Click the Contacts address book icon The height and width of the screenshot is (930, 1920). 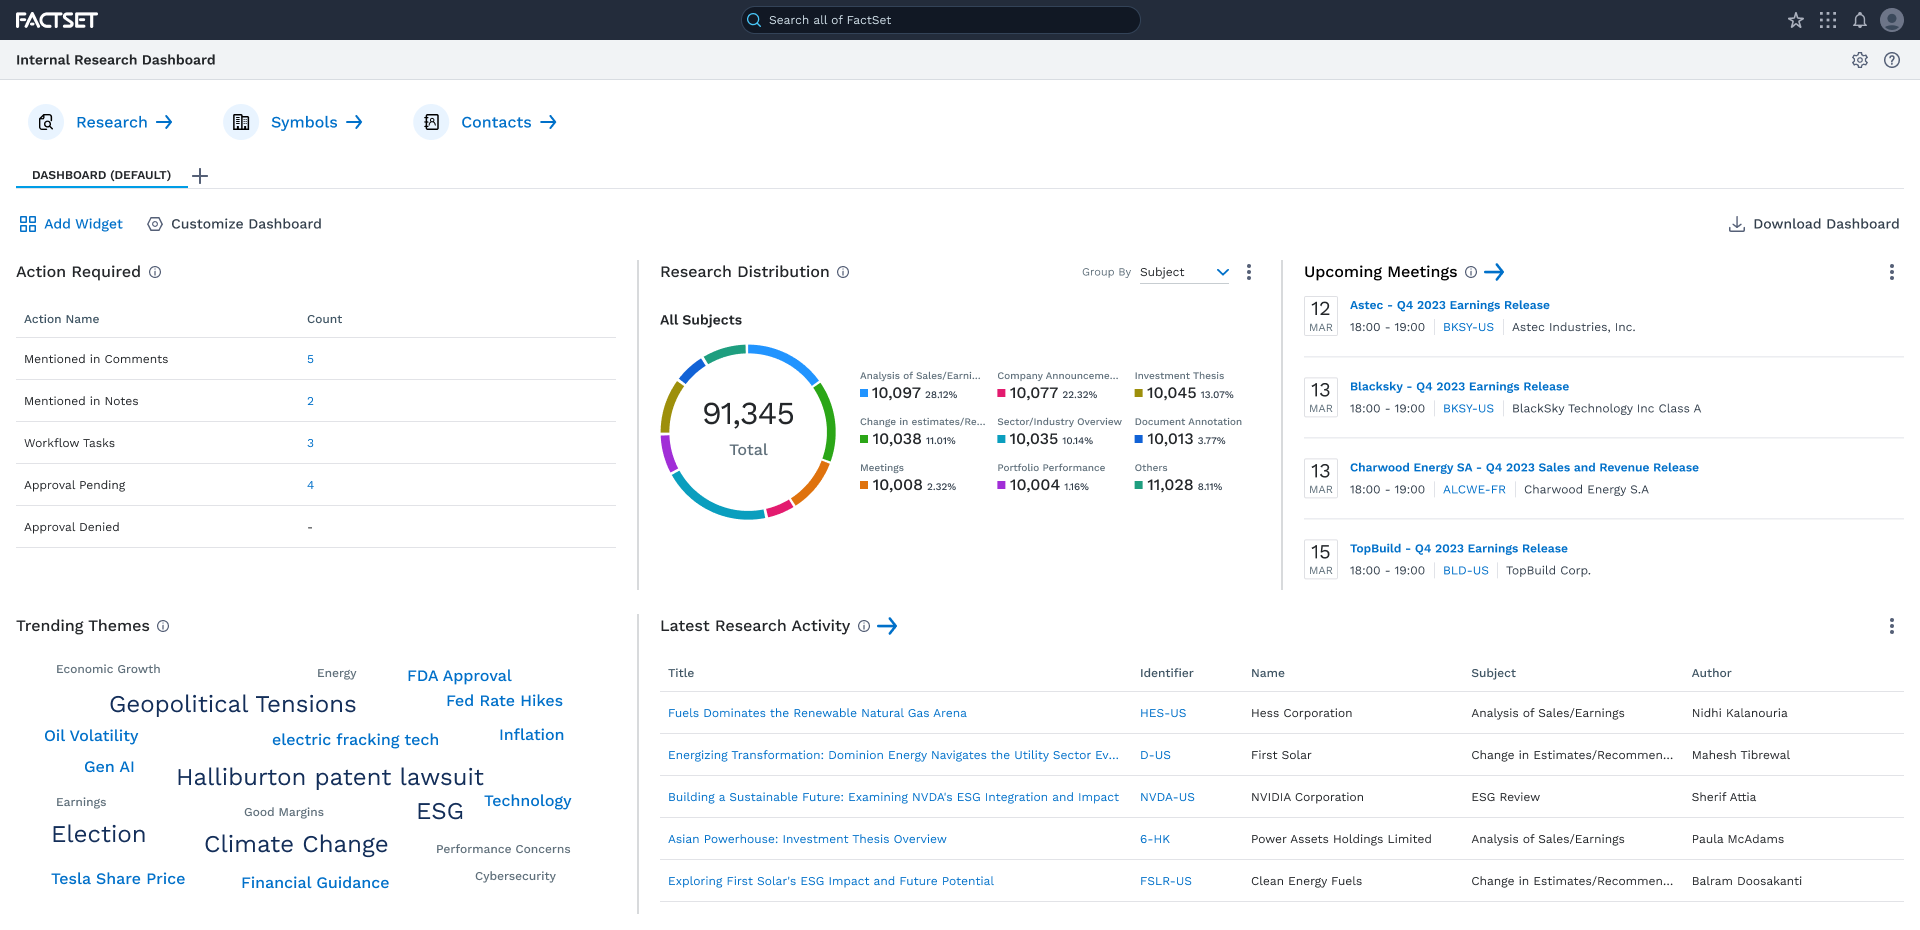431,122
